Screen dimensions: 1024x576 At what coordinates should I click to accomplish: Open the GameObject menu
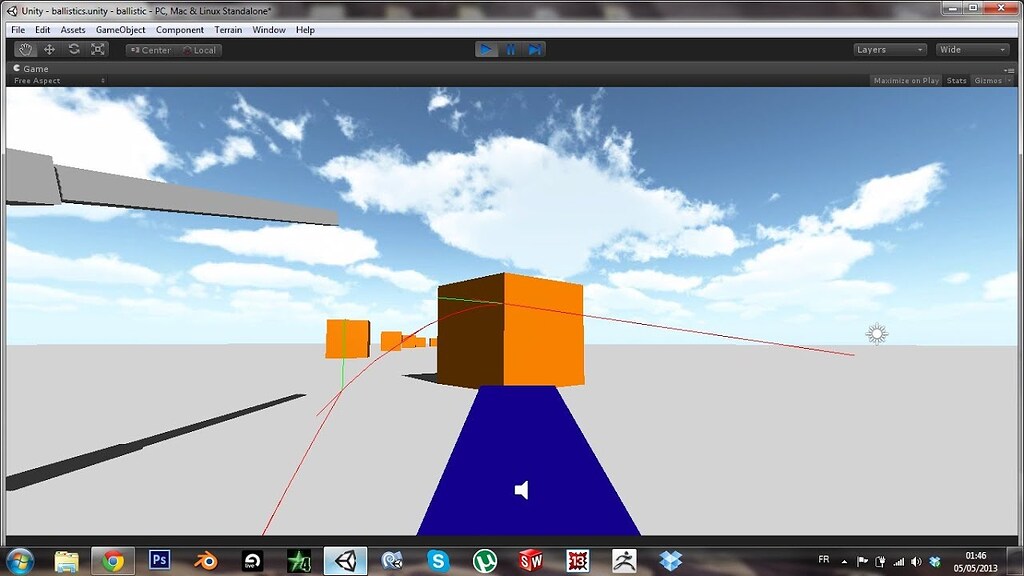(119, 29)
